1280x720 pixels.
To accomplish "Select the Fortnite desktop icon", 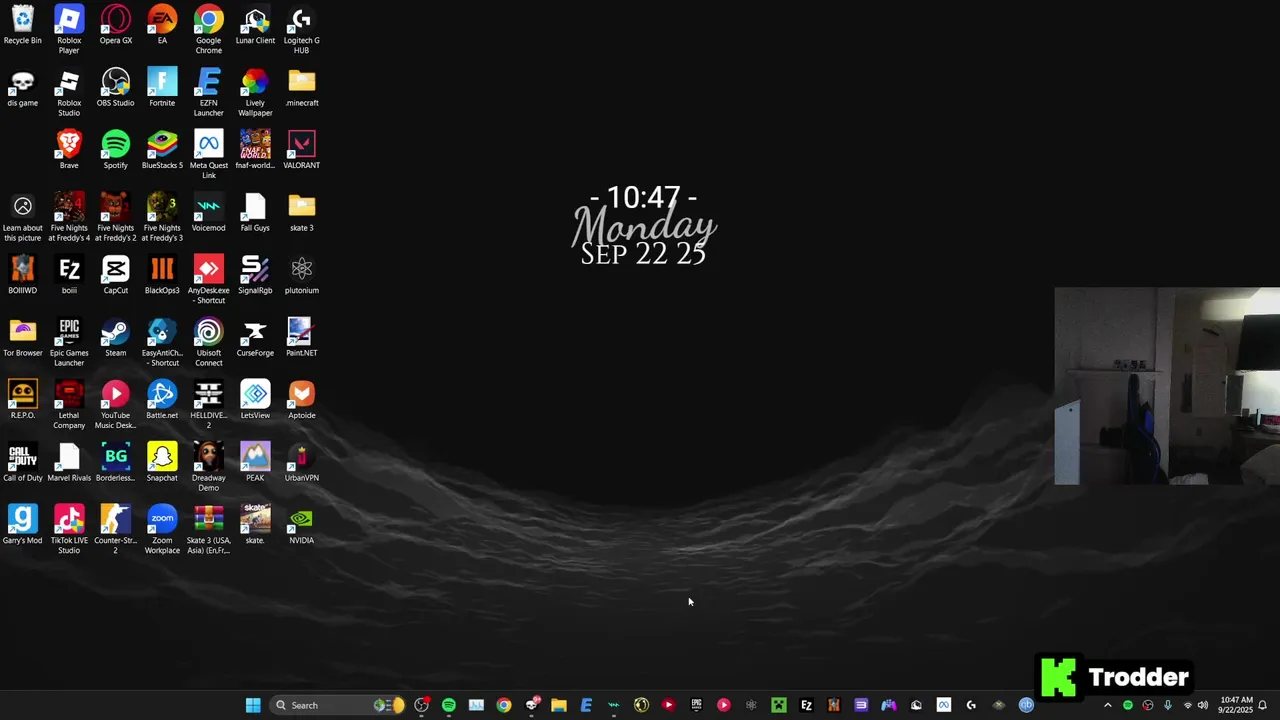I will click(162, 88).
